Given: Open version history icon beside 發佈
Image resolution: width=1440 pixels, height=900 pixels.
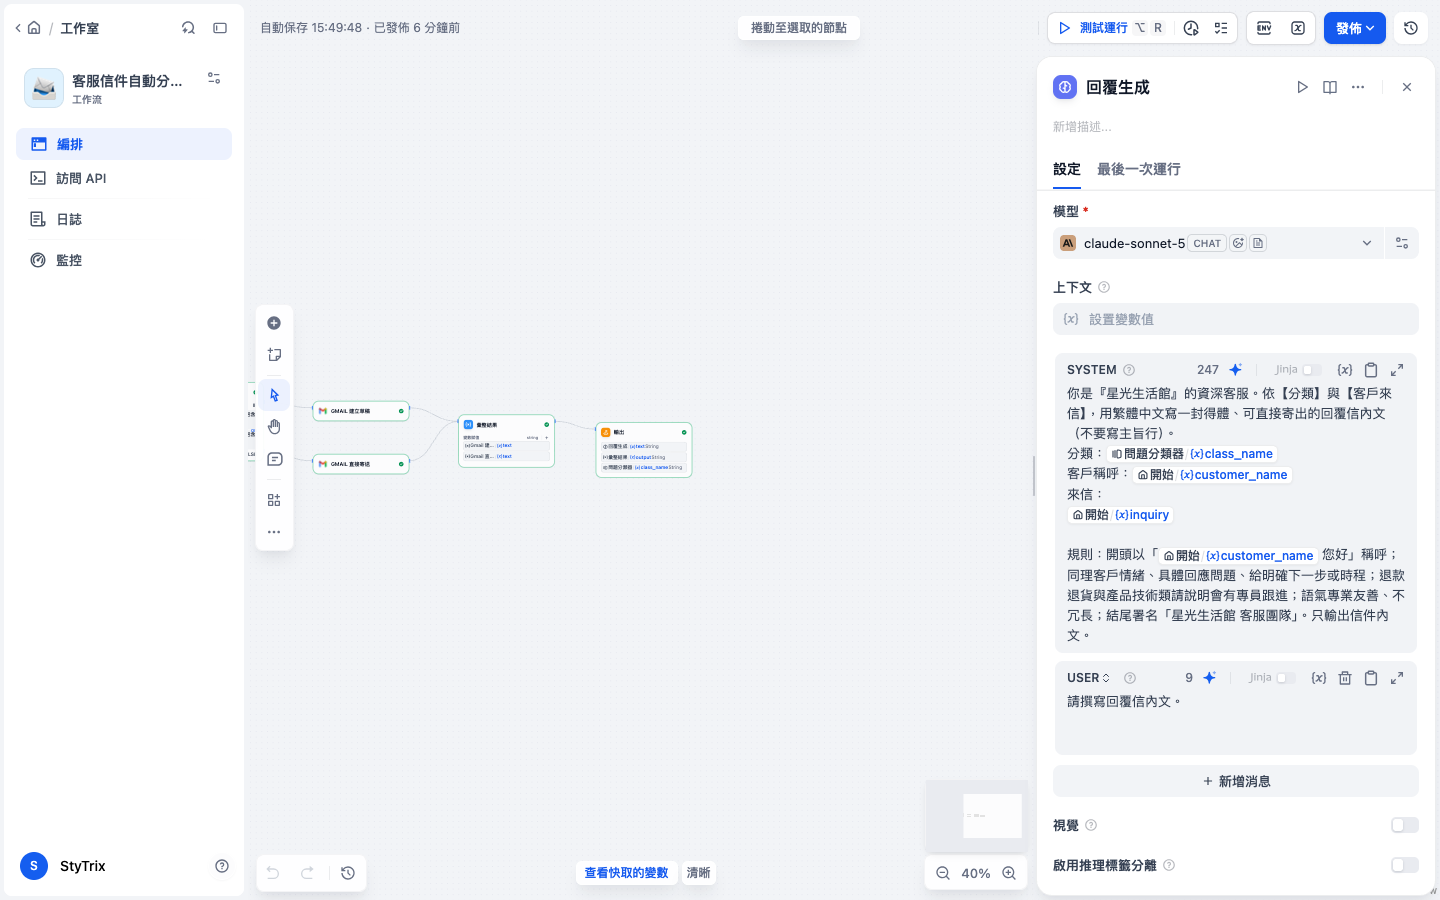Looking at the screenshot, I should tap(1411, 28).
